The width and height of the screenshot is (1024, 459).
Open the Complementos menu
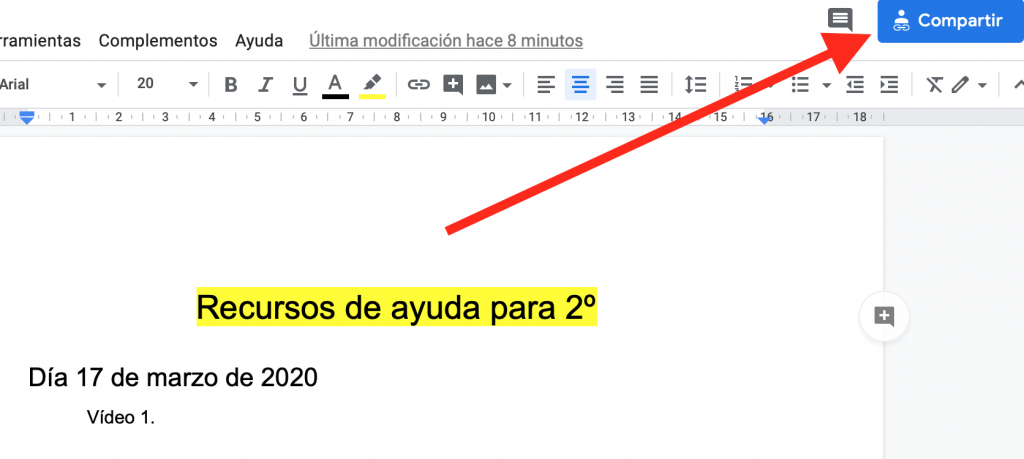click(158, 40)
